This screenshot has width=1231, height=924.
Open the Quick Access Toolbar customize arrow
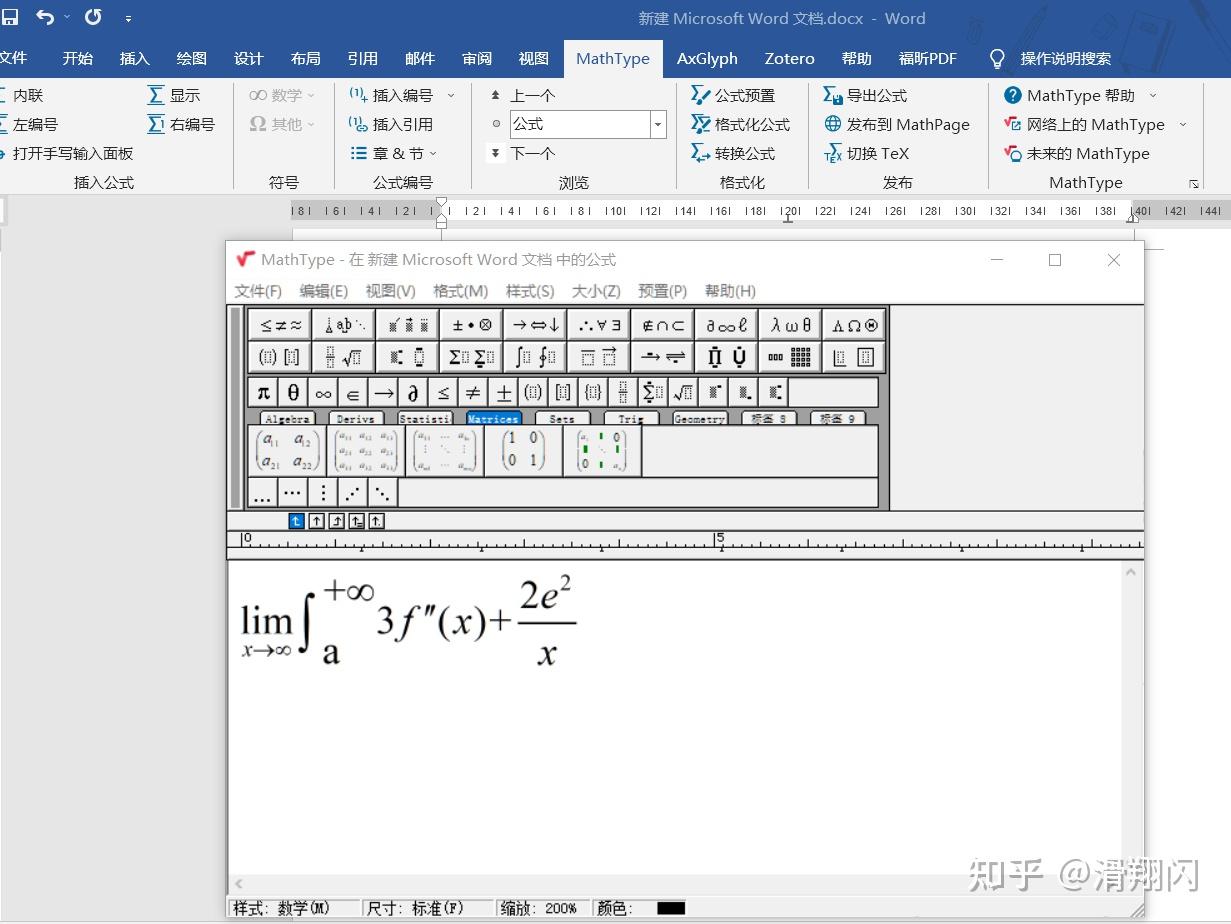pos(128,18)
